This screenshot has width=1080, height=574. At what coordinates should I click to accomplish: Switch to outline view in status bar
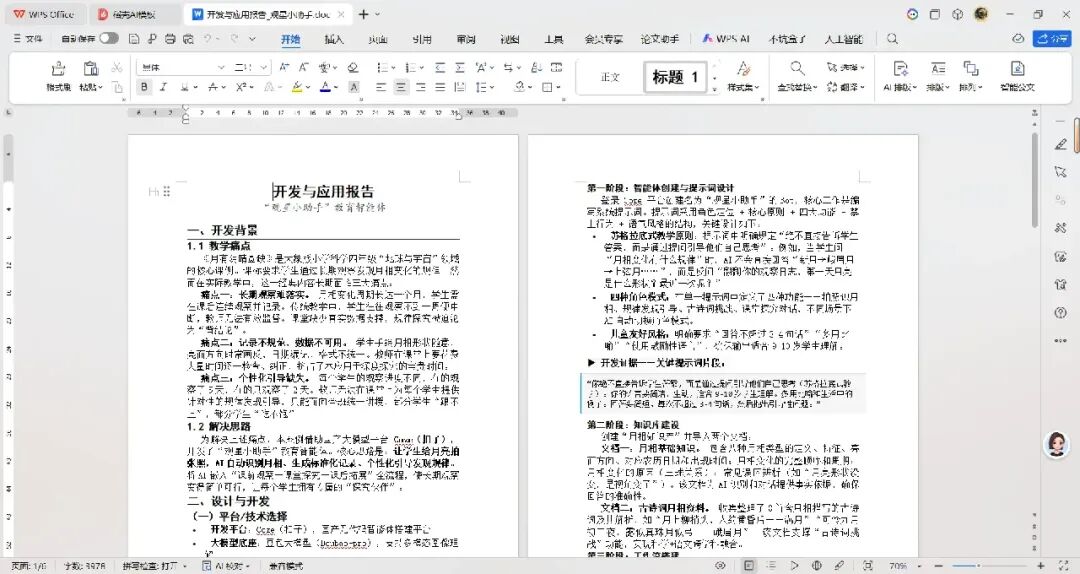coord(771,566)
